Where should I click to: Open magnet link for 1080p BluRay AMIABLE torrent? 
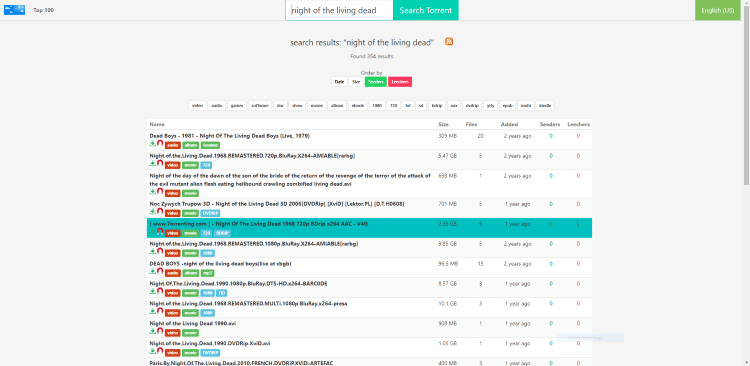point(160,252)
